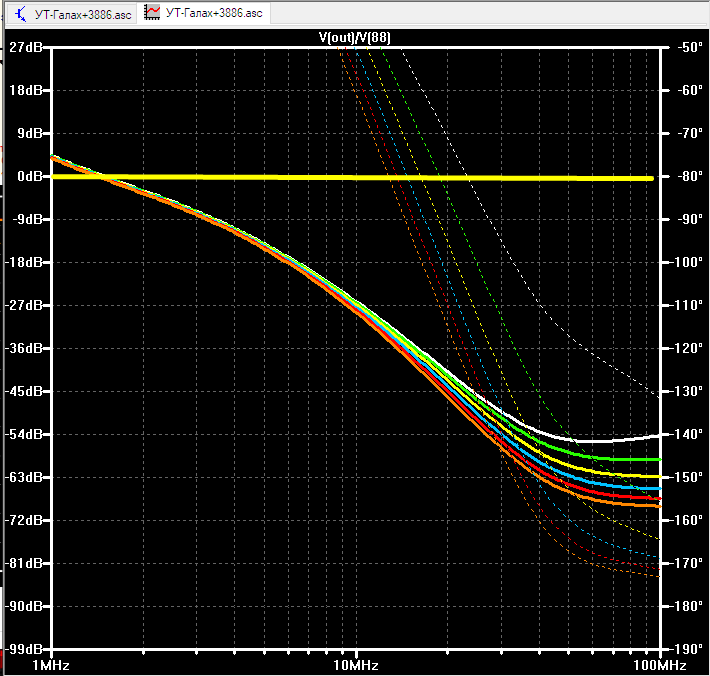This screenshot has height=676, width=710.
Task: Click the waveform icon on second tab
Action: [x=152, y=12]
